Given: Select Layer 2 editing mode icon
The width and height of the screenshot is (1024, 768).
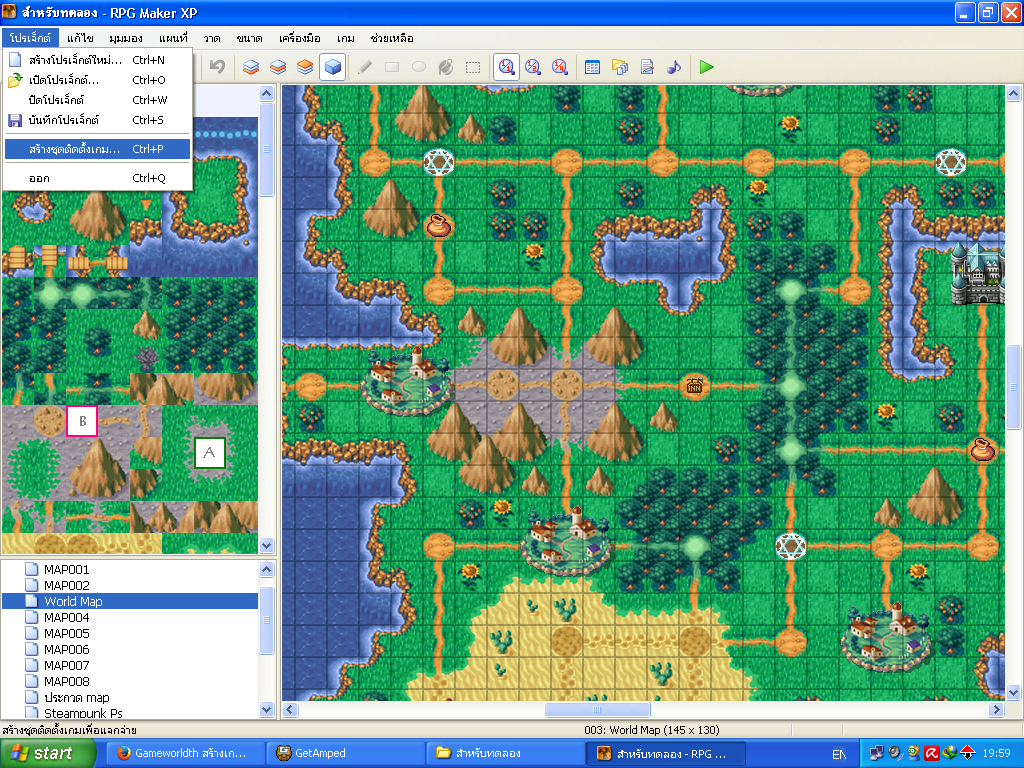Looking at the screenshot, I should point(278,67).
